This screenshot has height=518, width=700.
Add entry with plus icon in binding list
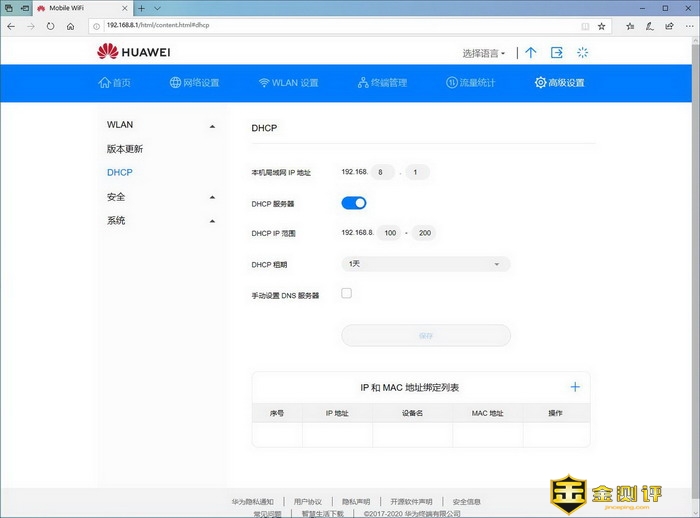tap(575, 387)
